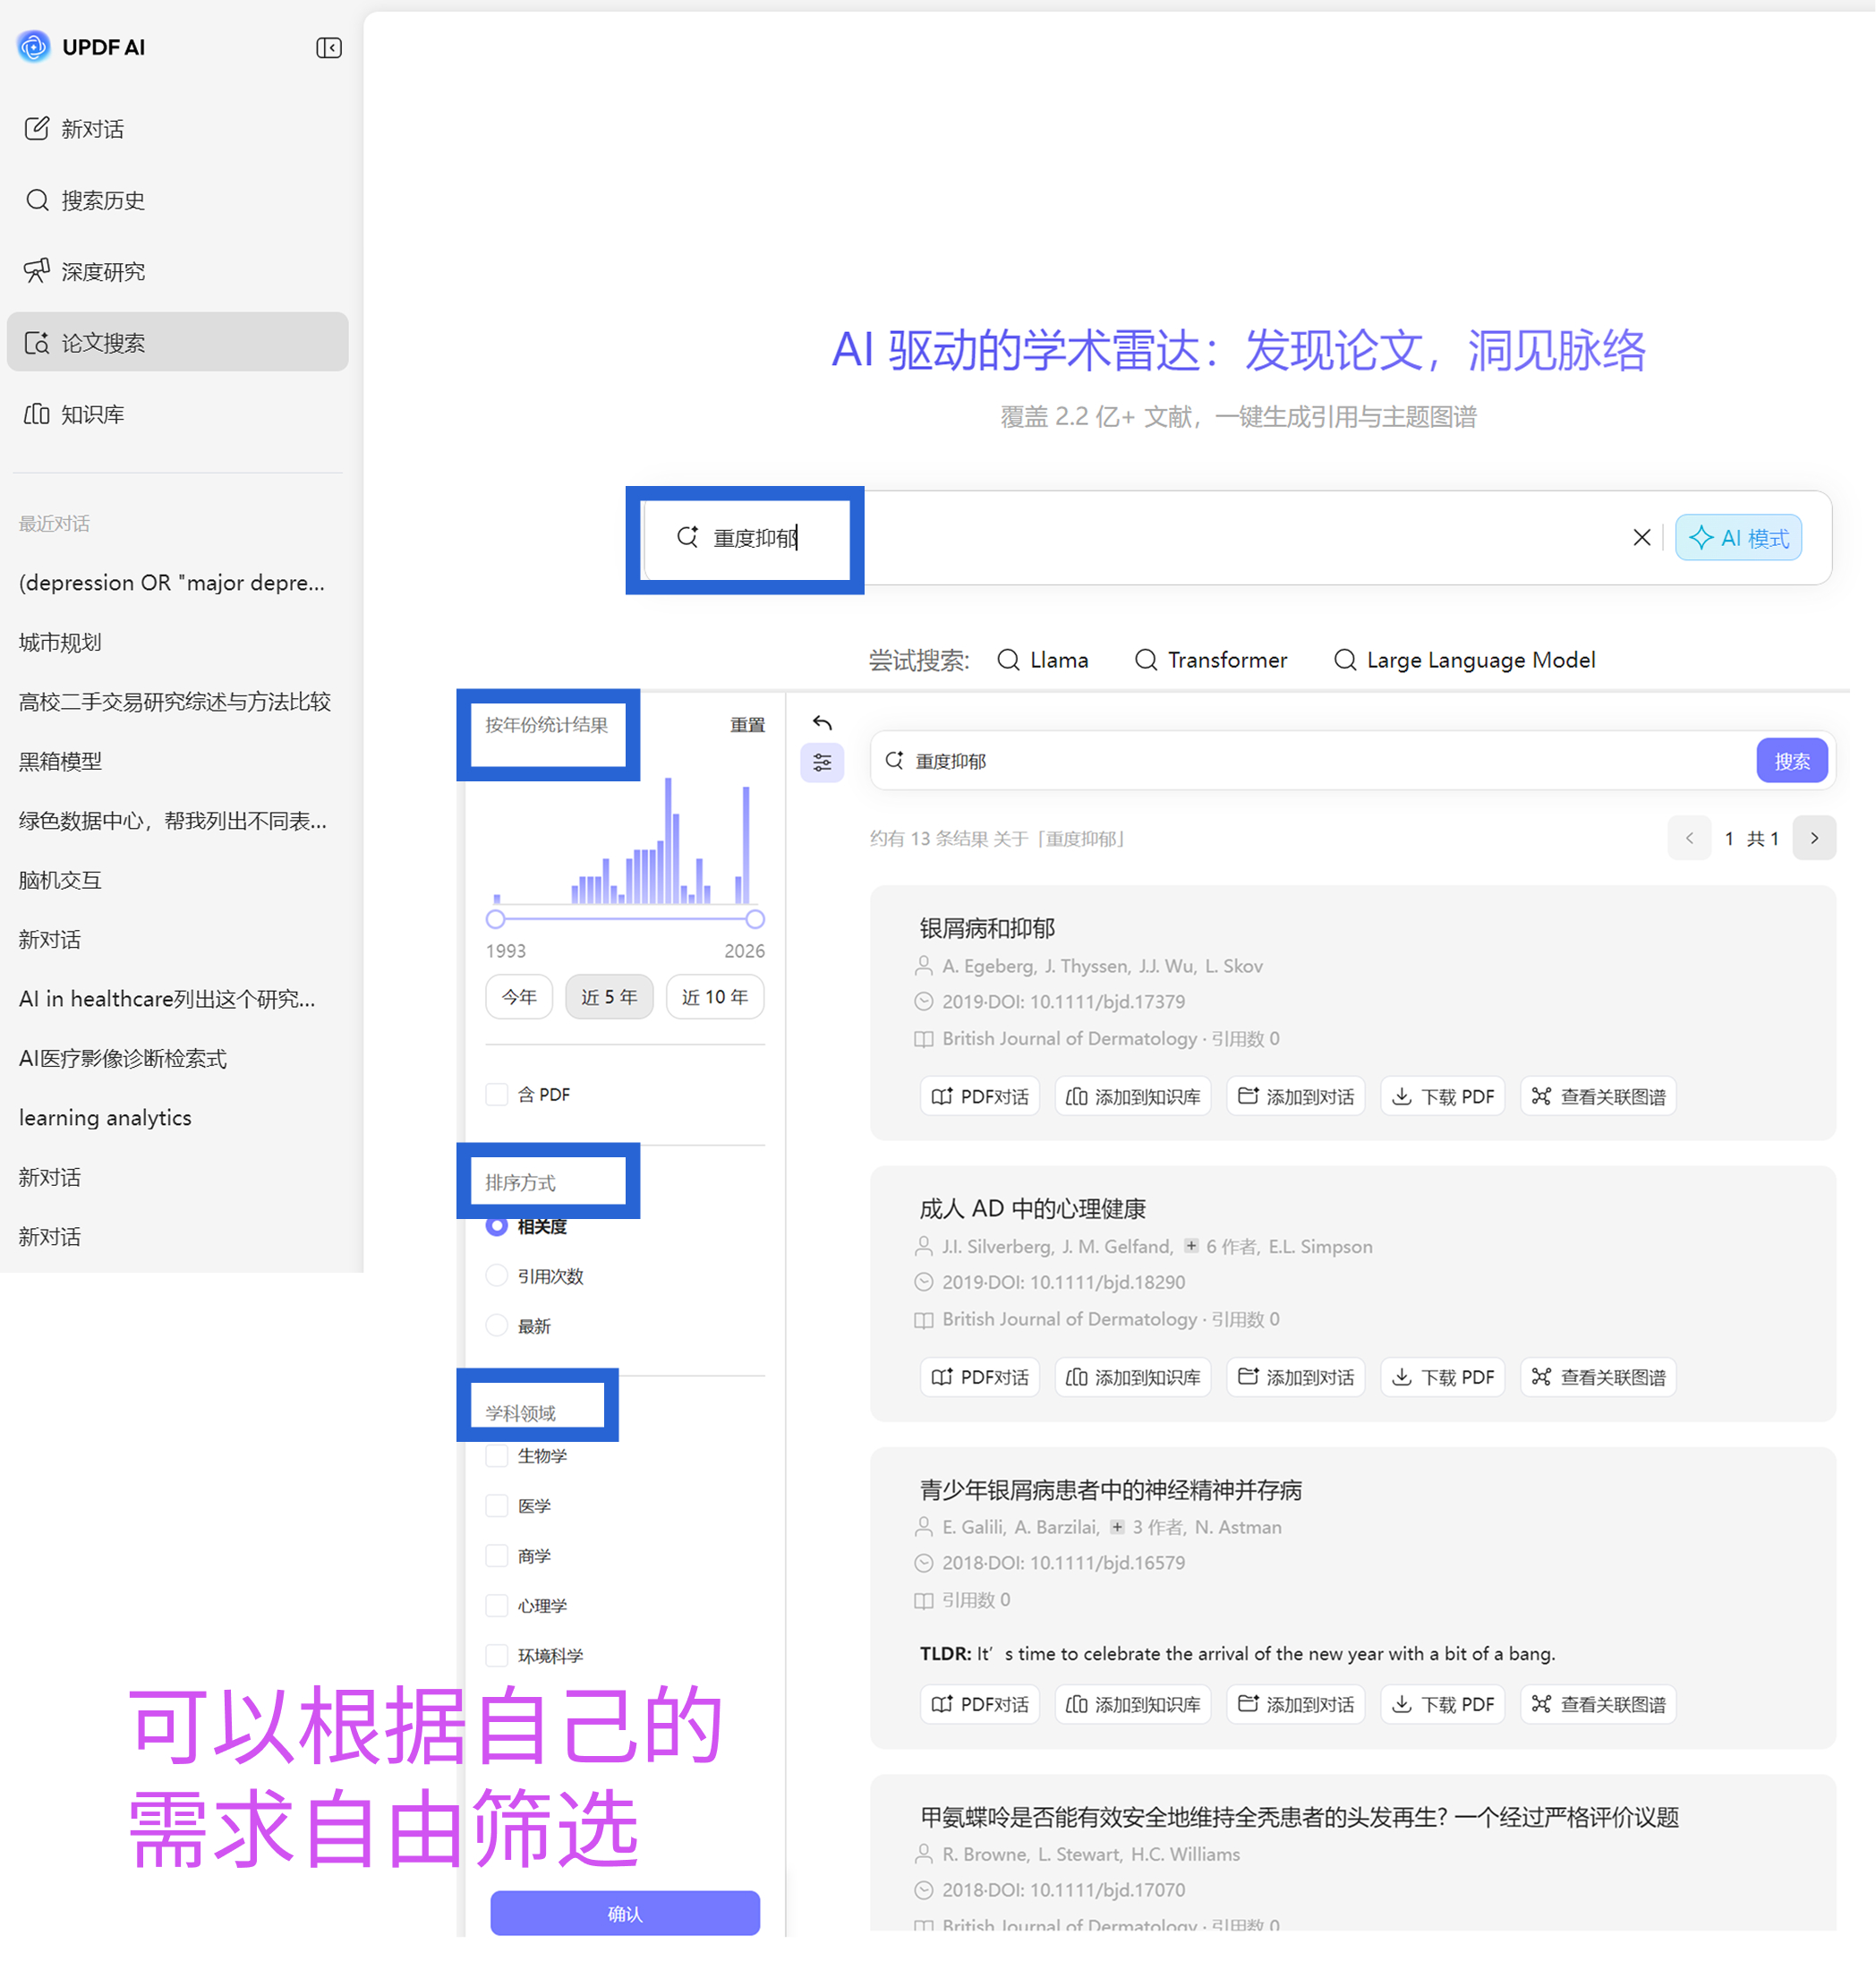Check 环境科学 subject checkbox
This screenshot has height=1978, width=1876.
(x=496, y=1656)
